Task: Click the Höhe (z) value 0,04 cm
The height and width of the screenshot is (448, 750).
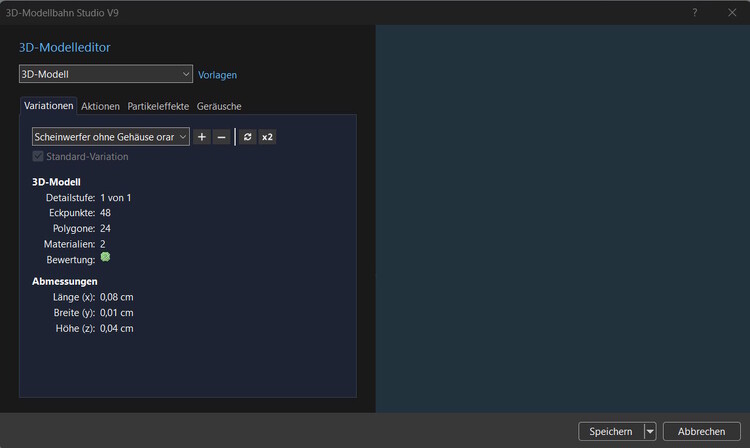Action: [117, 328]
